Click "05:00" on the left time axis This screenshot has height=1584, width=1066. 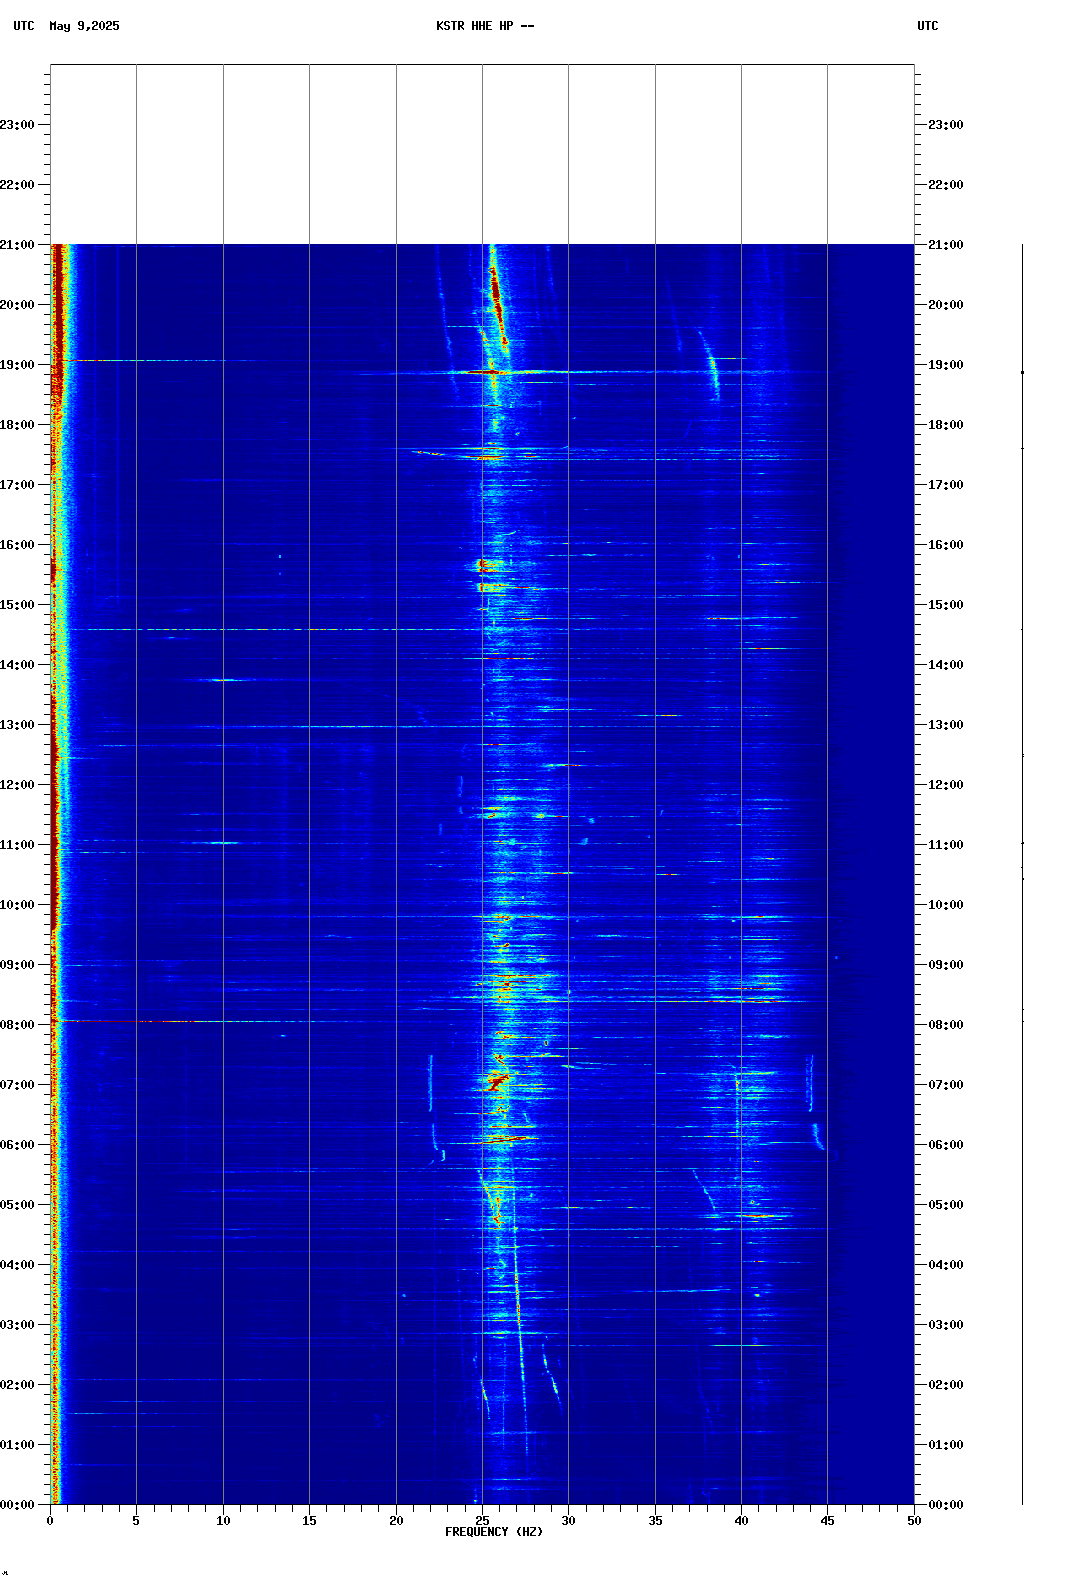(x=17, y=1205)
